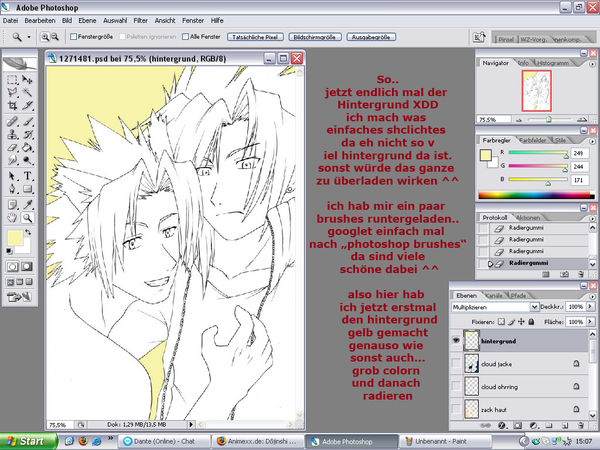Select the Type tool

click(x=27, y=176)
